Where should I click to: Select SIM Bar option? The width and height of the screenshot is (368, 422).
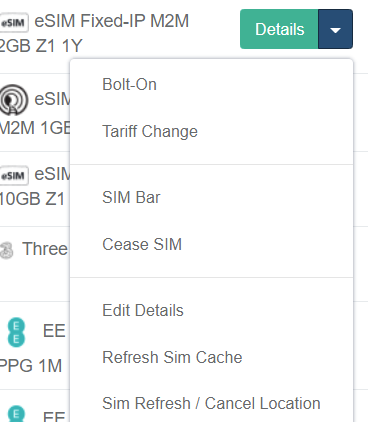pyautogui.click(x=131, y=197)
